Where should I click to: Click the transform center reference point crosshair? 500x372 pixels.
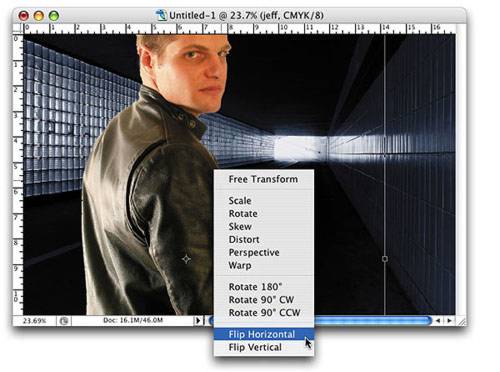[186, 259]
